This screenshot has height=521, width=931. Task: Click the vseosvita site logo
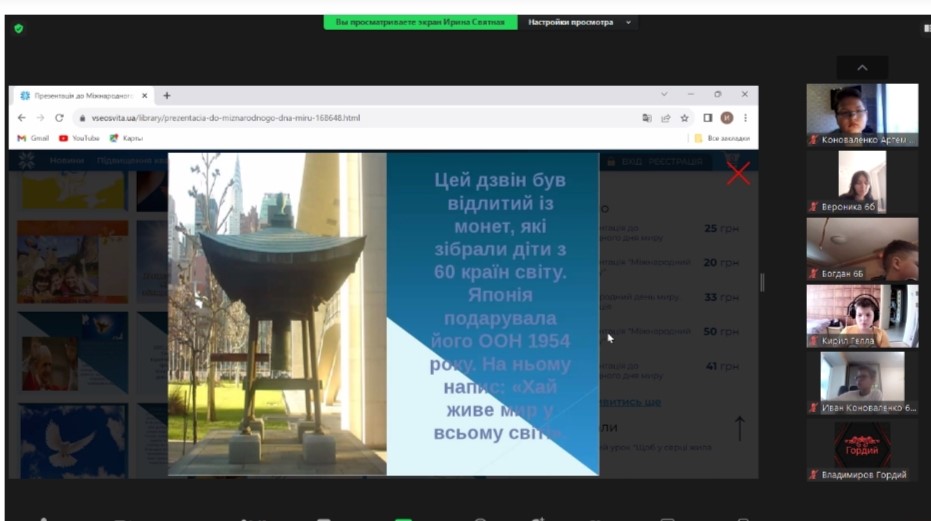pyautogui.click(x=26, y=160)
